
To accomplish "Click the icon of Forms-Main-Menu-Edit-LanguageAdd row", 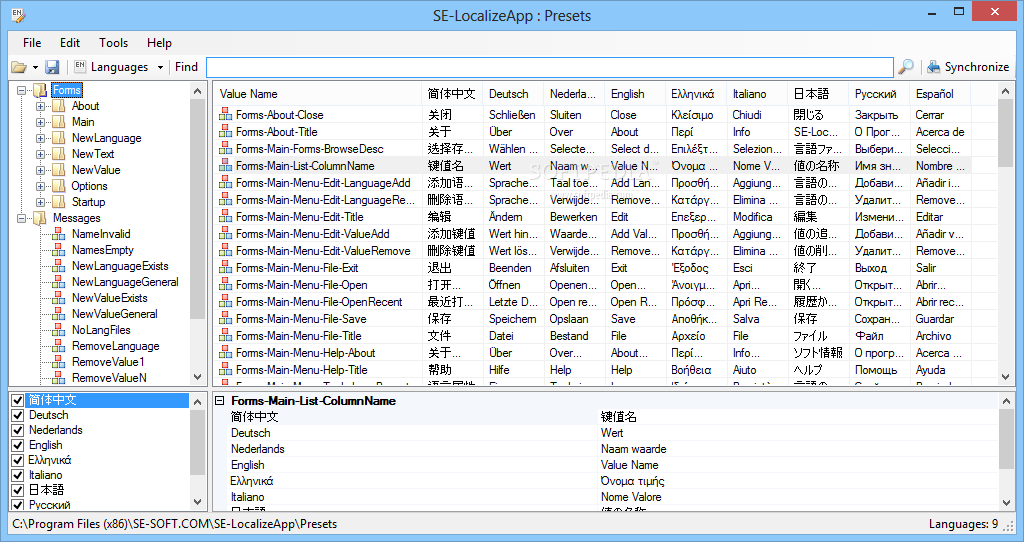I will point(225,183).
